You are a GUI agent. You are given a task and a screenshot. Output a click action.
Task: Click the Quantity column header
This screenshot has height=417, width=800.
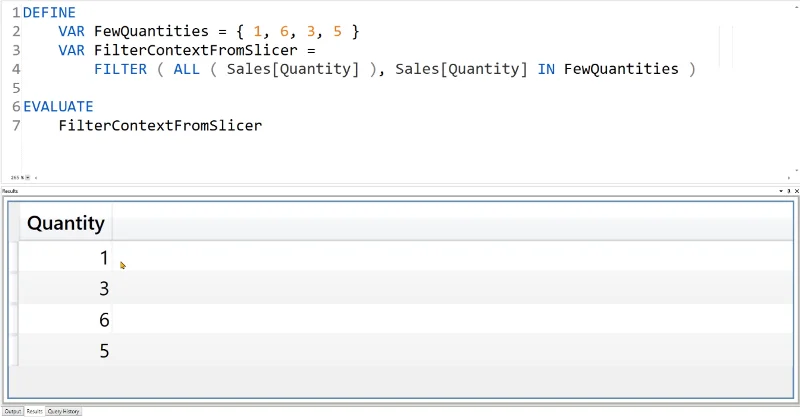coord(66,223)
